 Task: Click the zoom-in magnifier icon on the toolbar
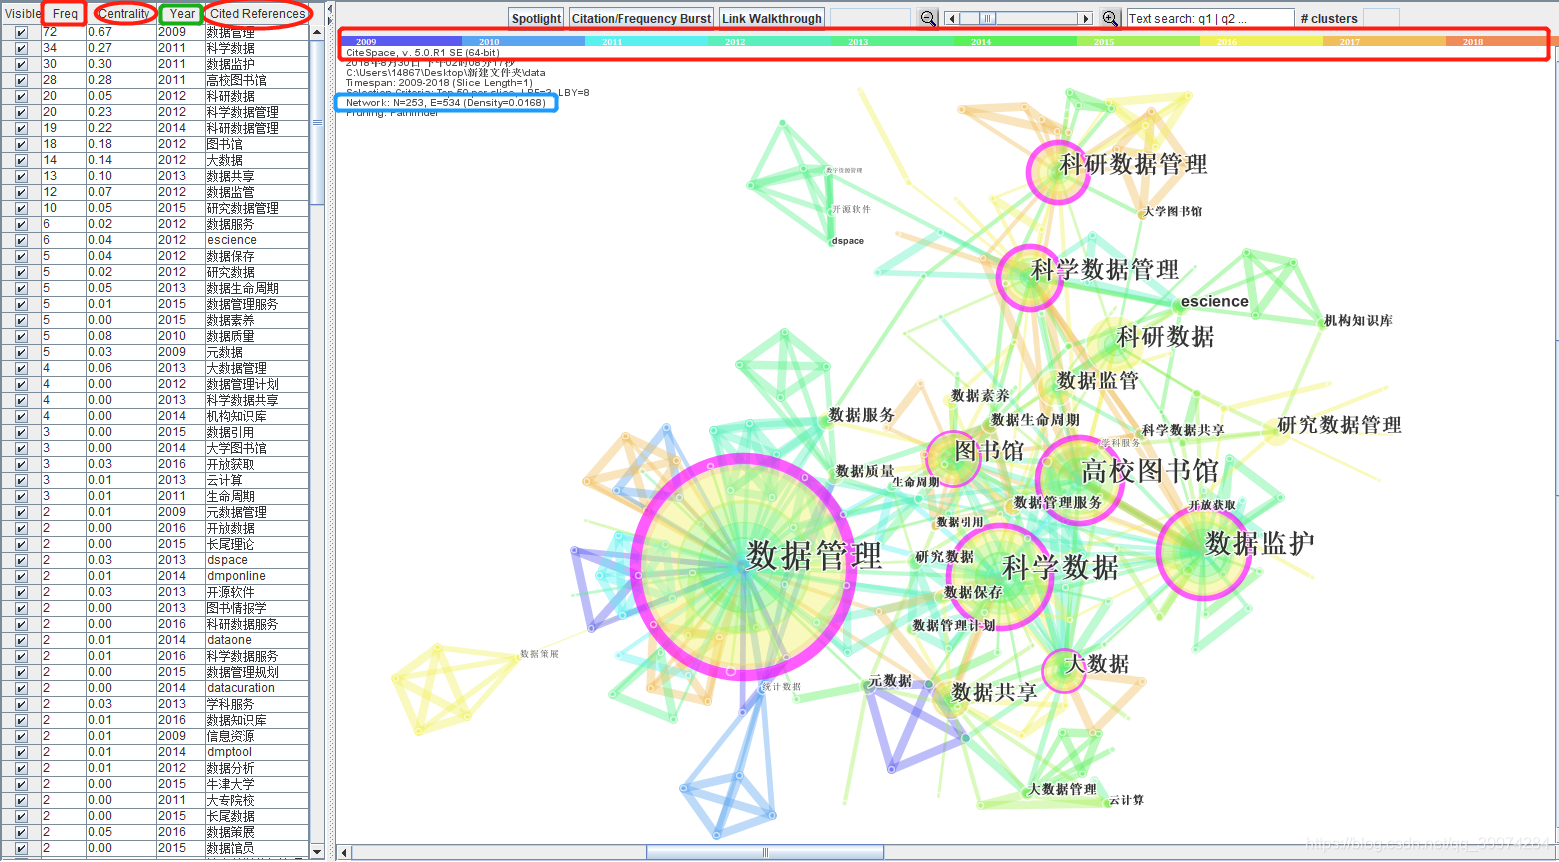click(1110, 18)
